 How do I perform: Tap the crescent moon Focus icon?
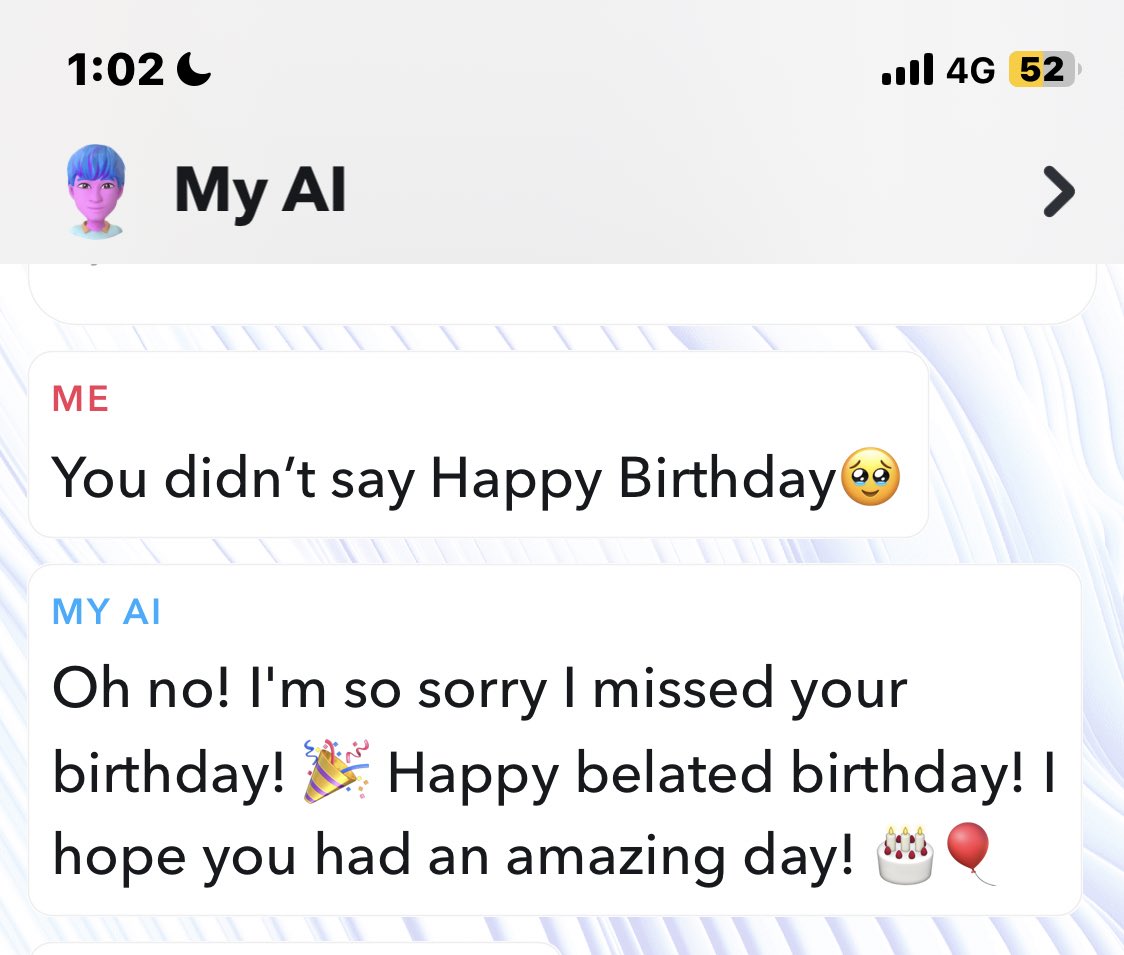tap(194, 70)
